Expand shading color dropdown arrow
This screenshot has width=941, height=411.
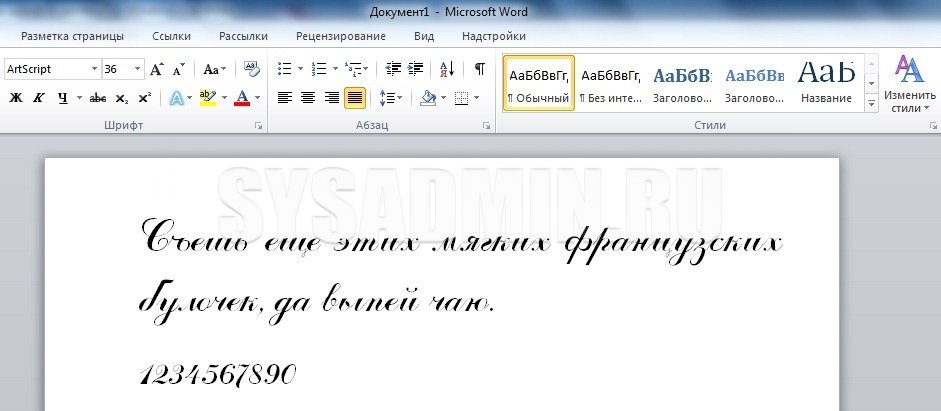pos(443,98)
